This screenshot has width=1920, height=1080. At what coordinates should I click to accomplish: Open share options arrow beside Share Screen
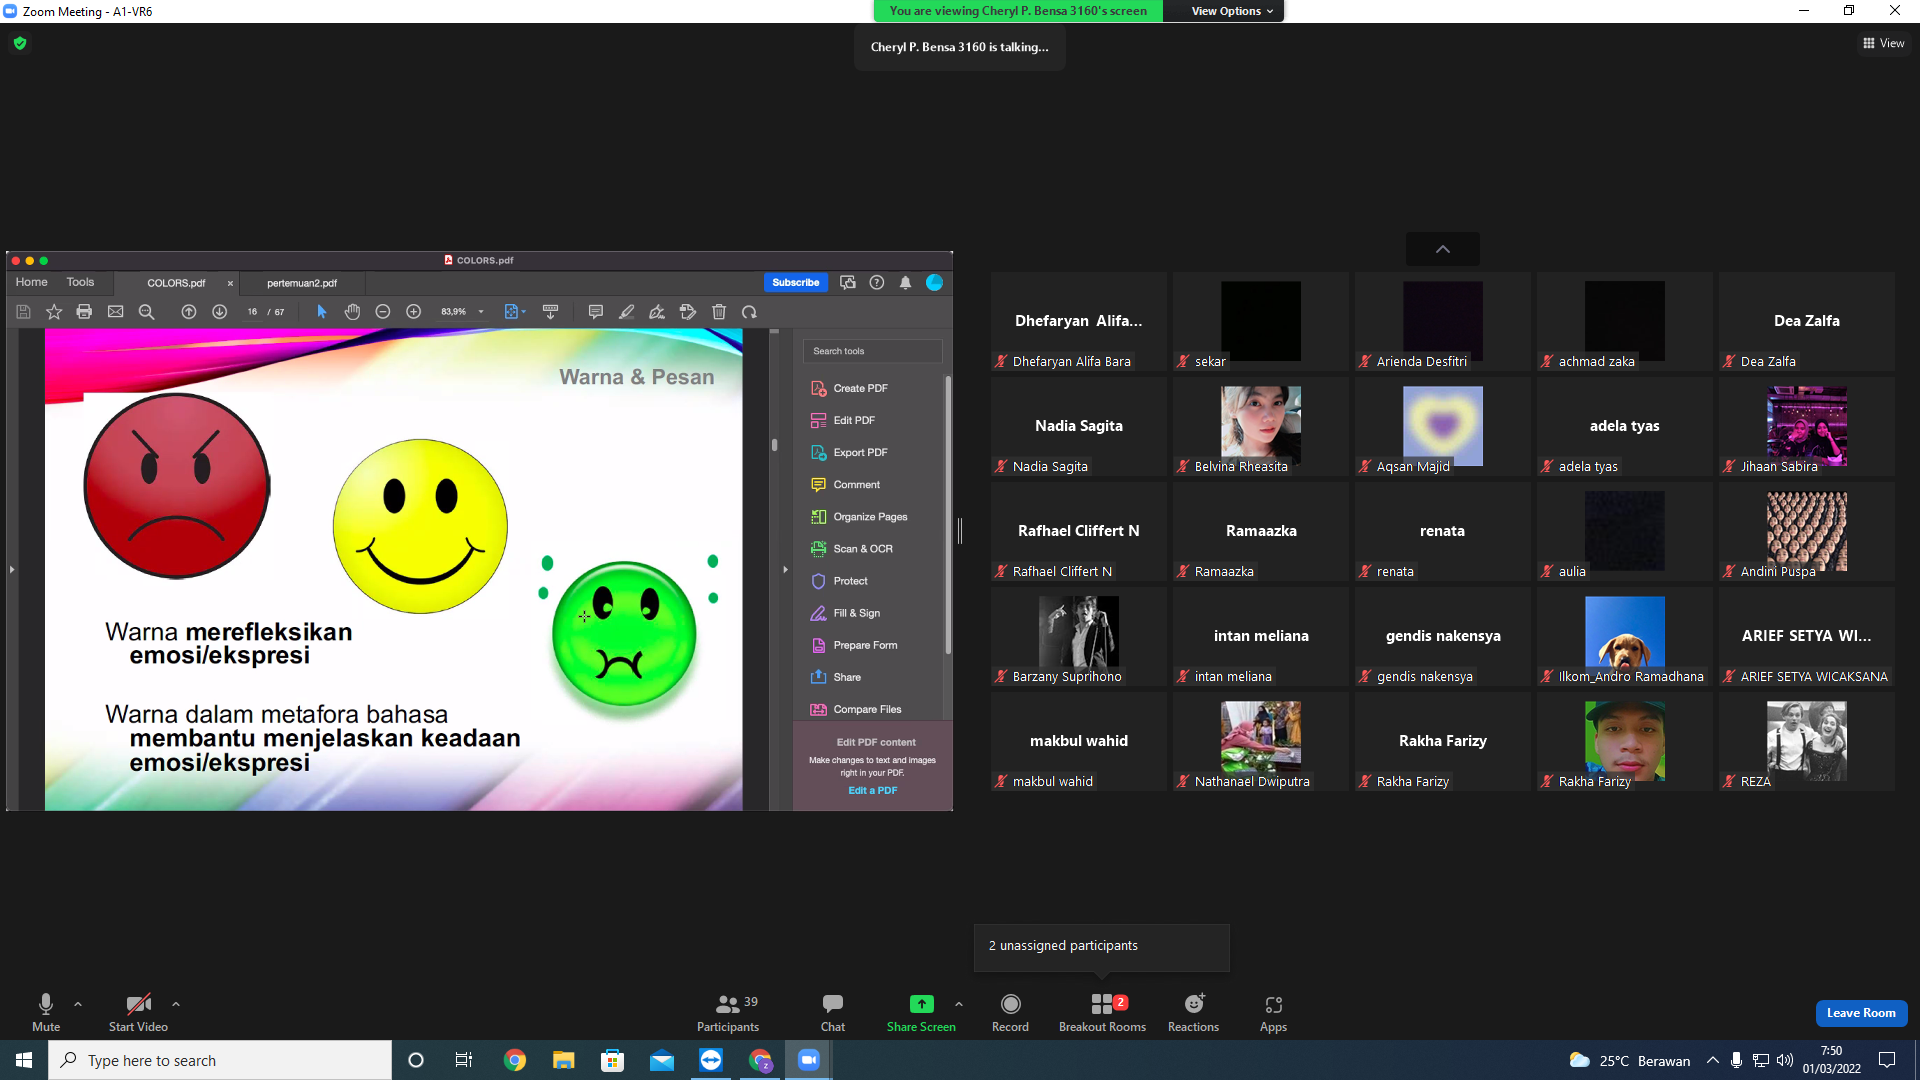[959, 1004]
